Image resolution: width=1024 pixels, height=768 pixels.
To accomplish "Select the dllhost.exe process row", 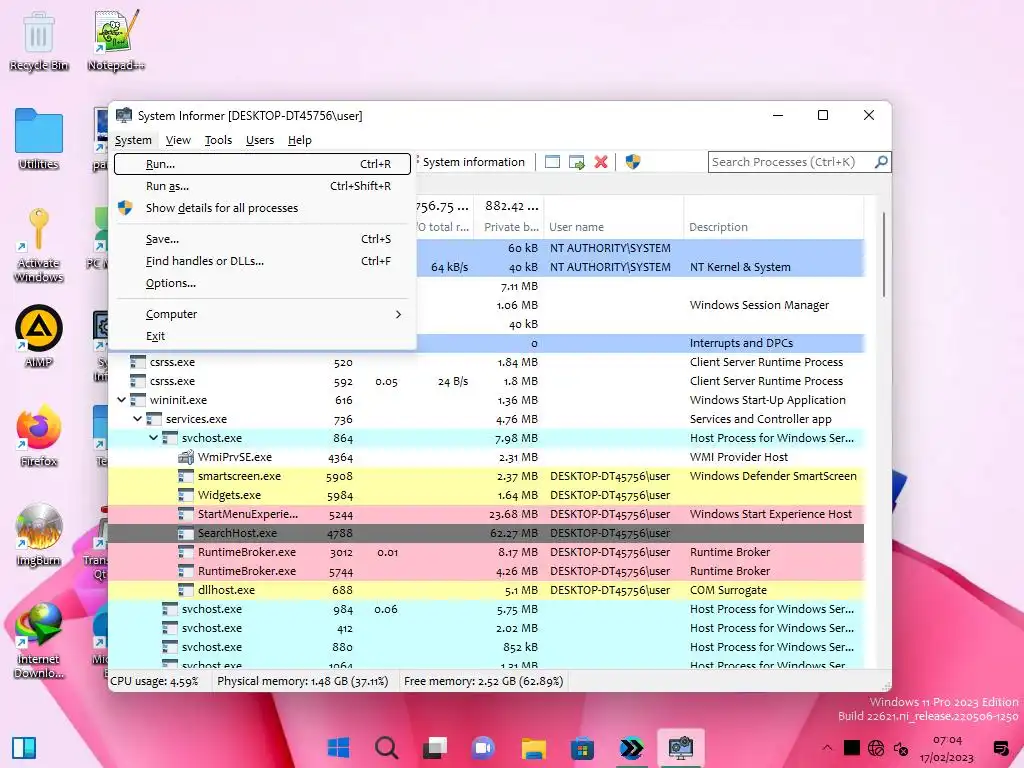I will pyautogui.click(x=486, y=590).
